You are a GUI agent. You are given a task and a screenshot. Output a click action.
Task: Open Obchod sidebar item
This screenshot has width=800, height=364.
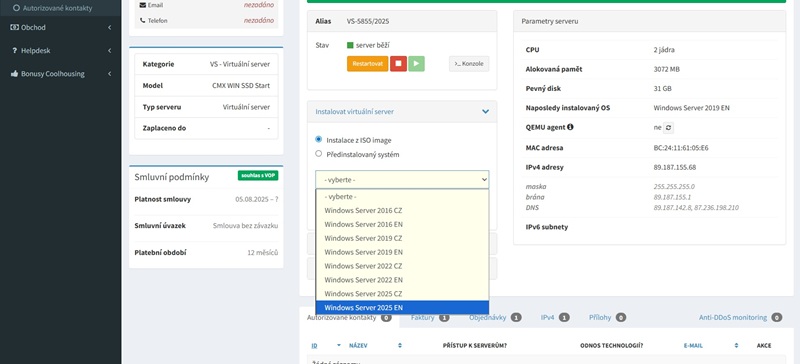60,27
